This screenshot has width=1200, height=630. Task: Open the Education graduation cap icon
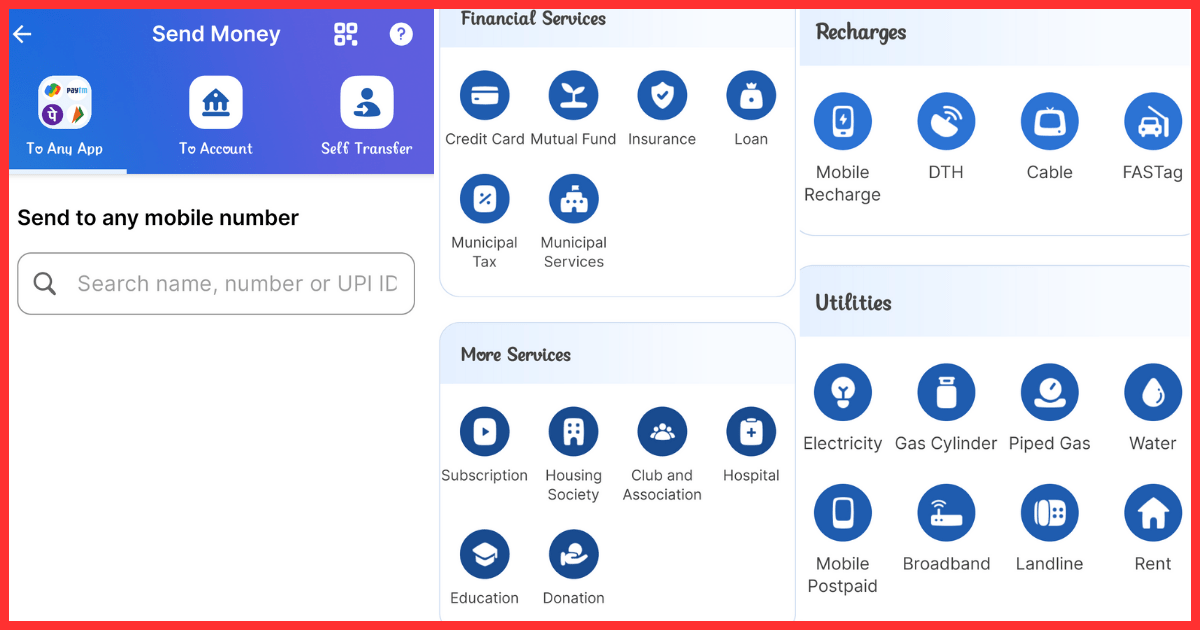click(x=485, y=555)
